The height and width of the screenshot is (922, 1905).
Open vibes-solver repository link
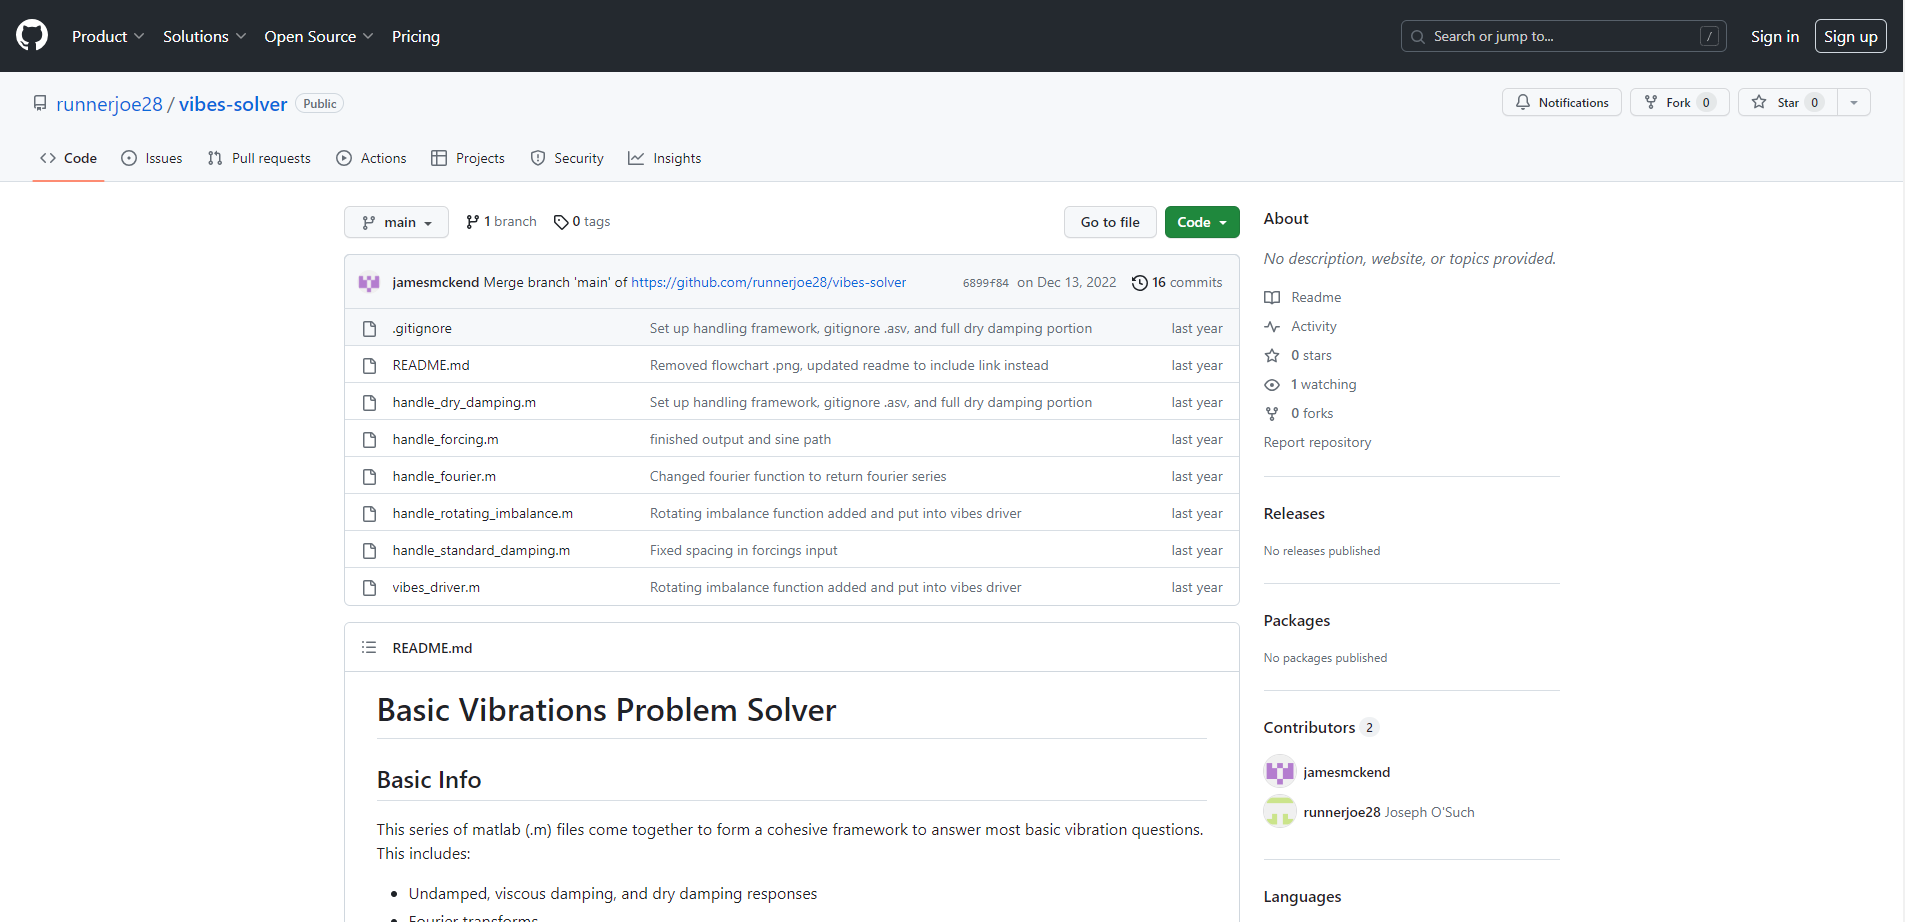tap(233, 104)
